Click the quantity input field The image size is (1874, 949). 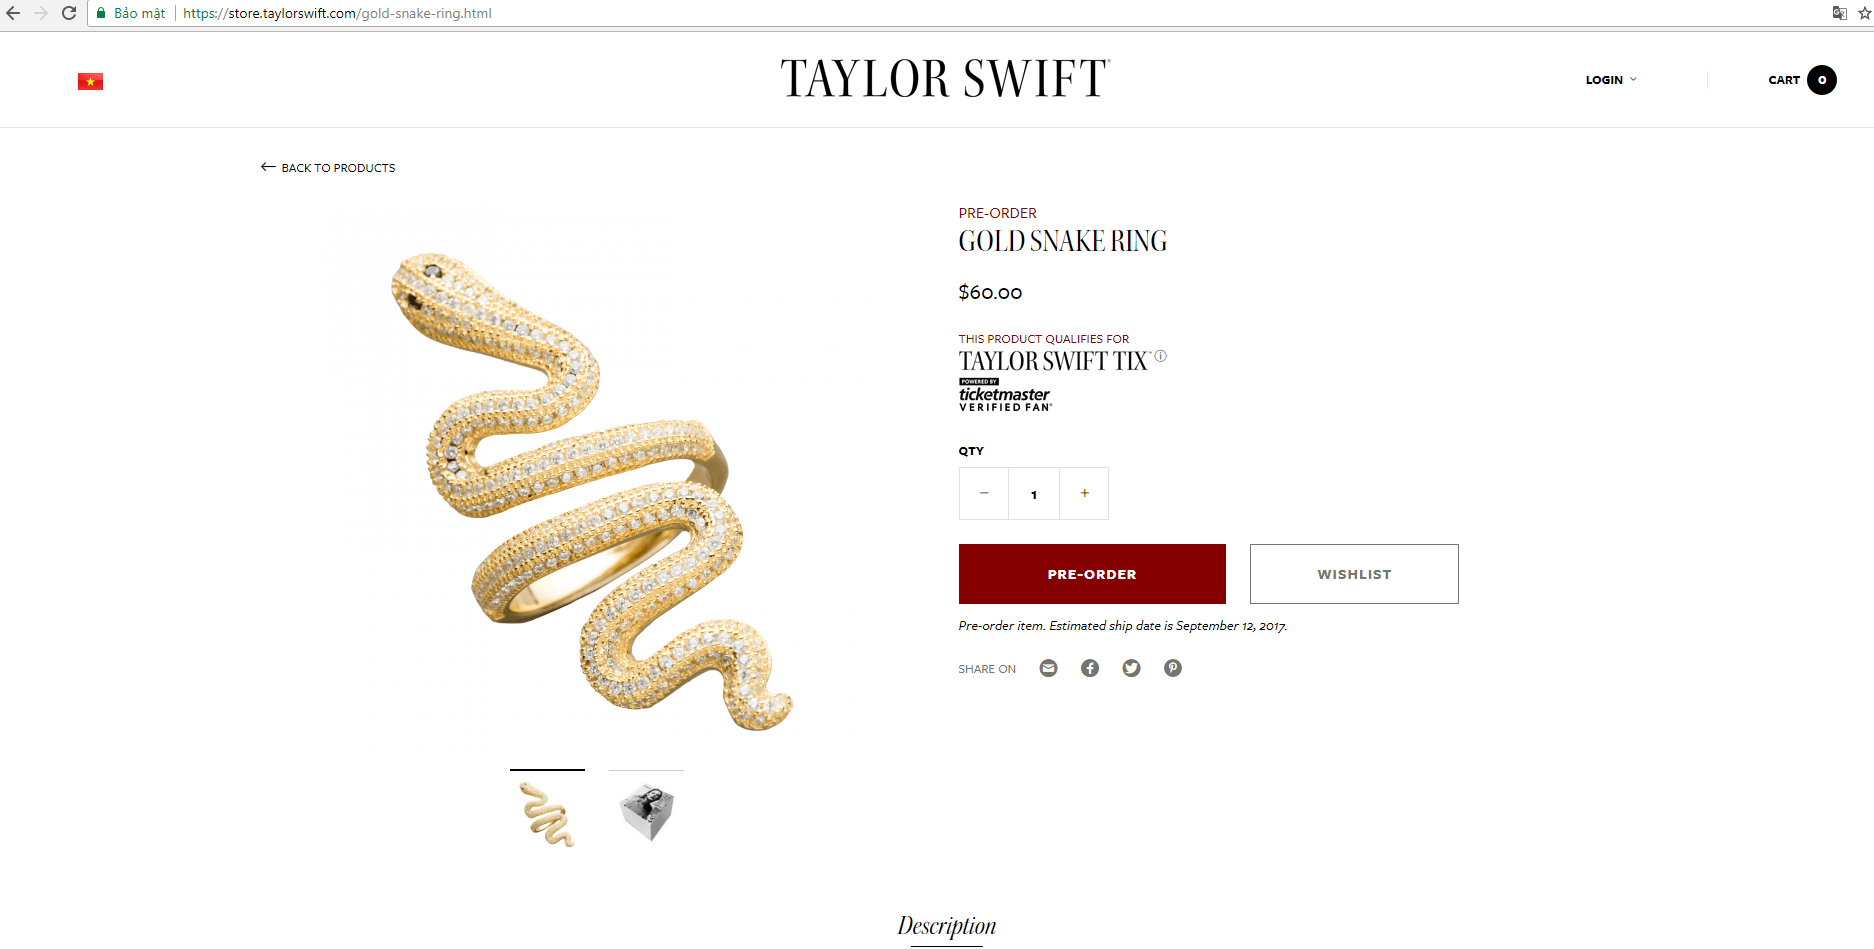1034,494
